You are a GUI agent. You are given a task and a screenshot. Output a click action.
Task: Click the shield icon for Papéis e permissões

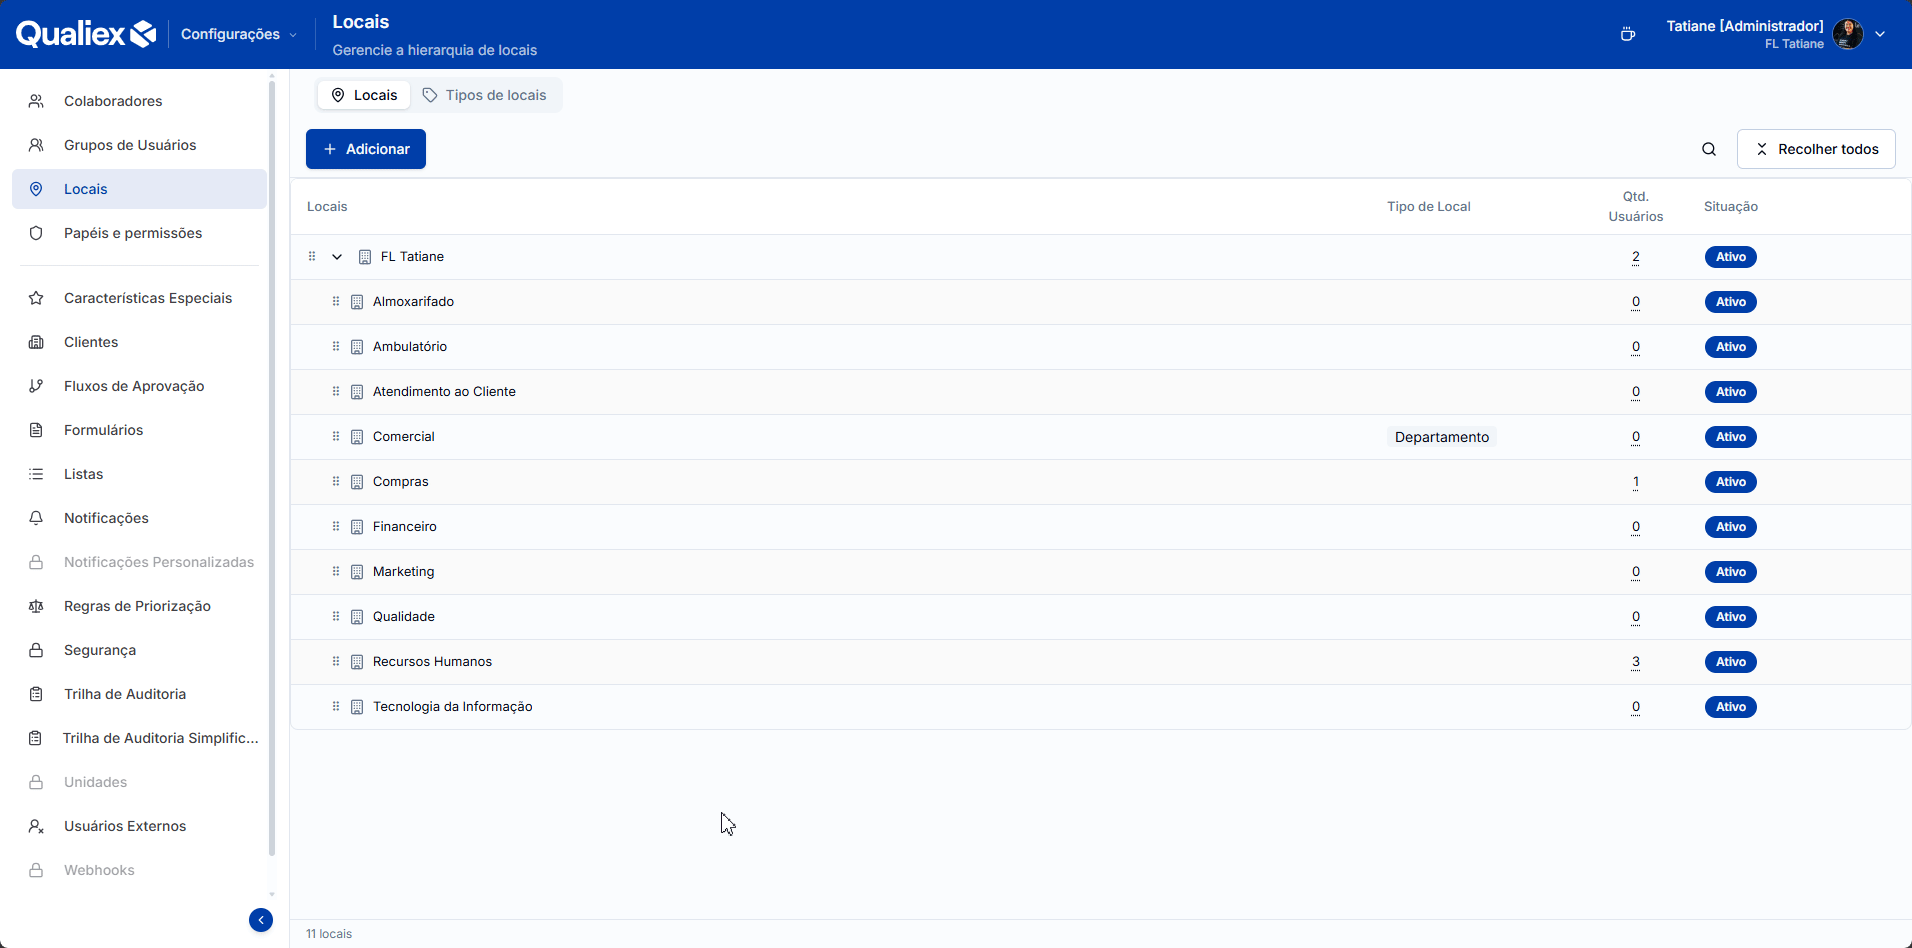(36, 233)
